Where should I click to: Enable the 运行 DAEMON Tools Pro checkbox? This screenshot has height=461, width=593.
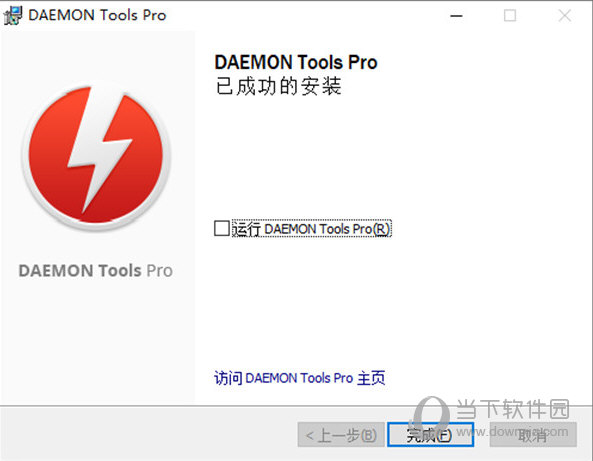click(x=222, y=228)
